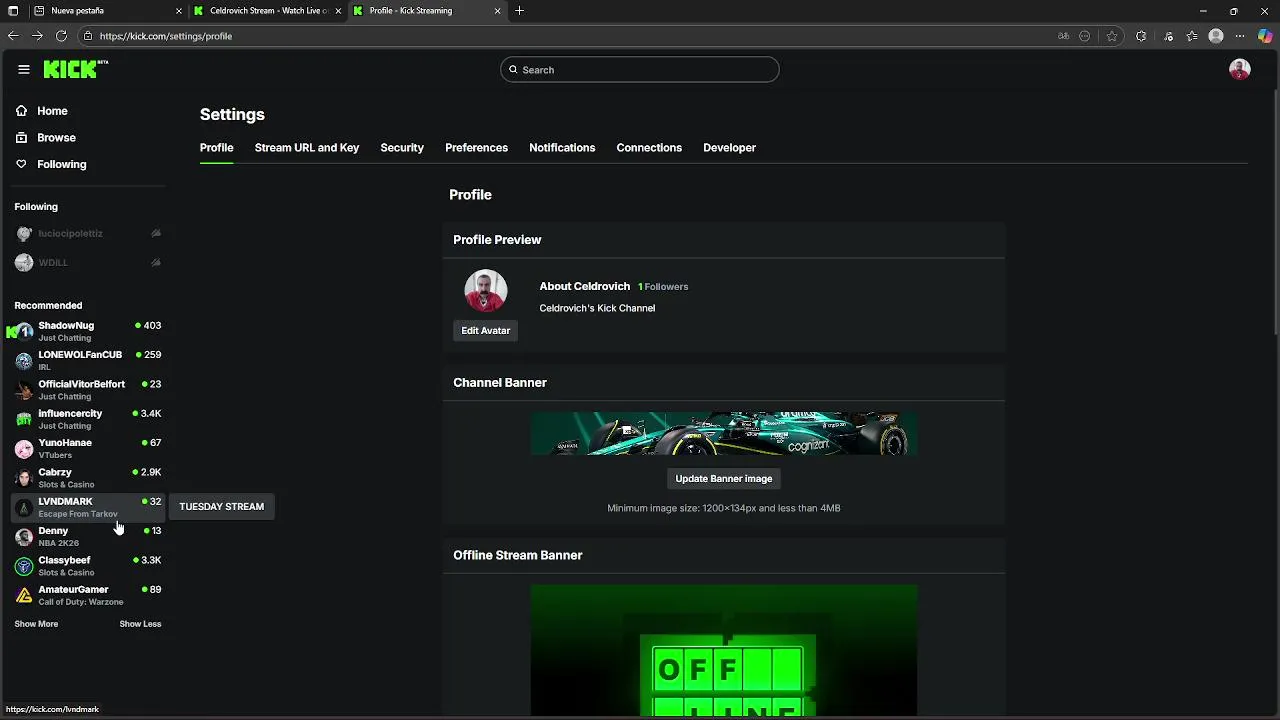
Task: Close the Profile - Kick Streaming tab
Action: [x=498, y=11]
